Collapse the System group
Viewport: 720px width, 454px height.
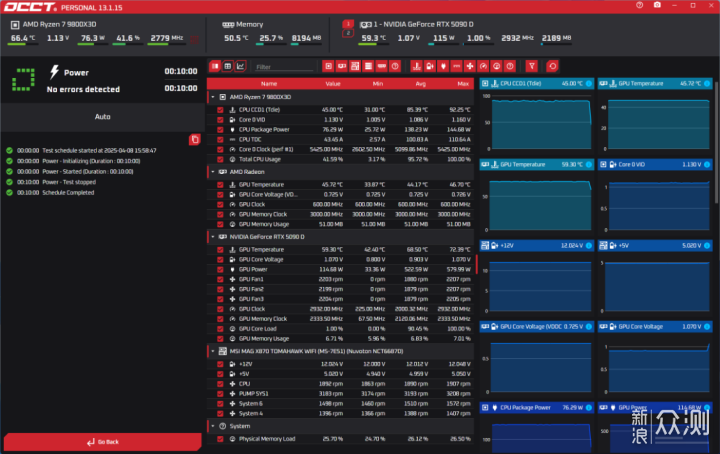click(x=213, y=426)
